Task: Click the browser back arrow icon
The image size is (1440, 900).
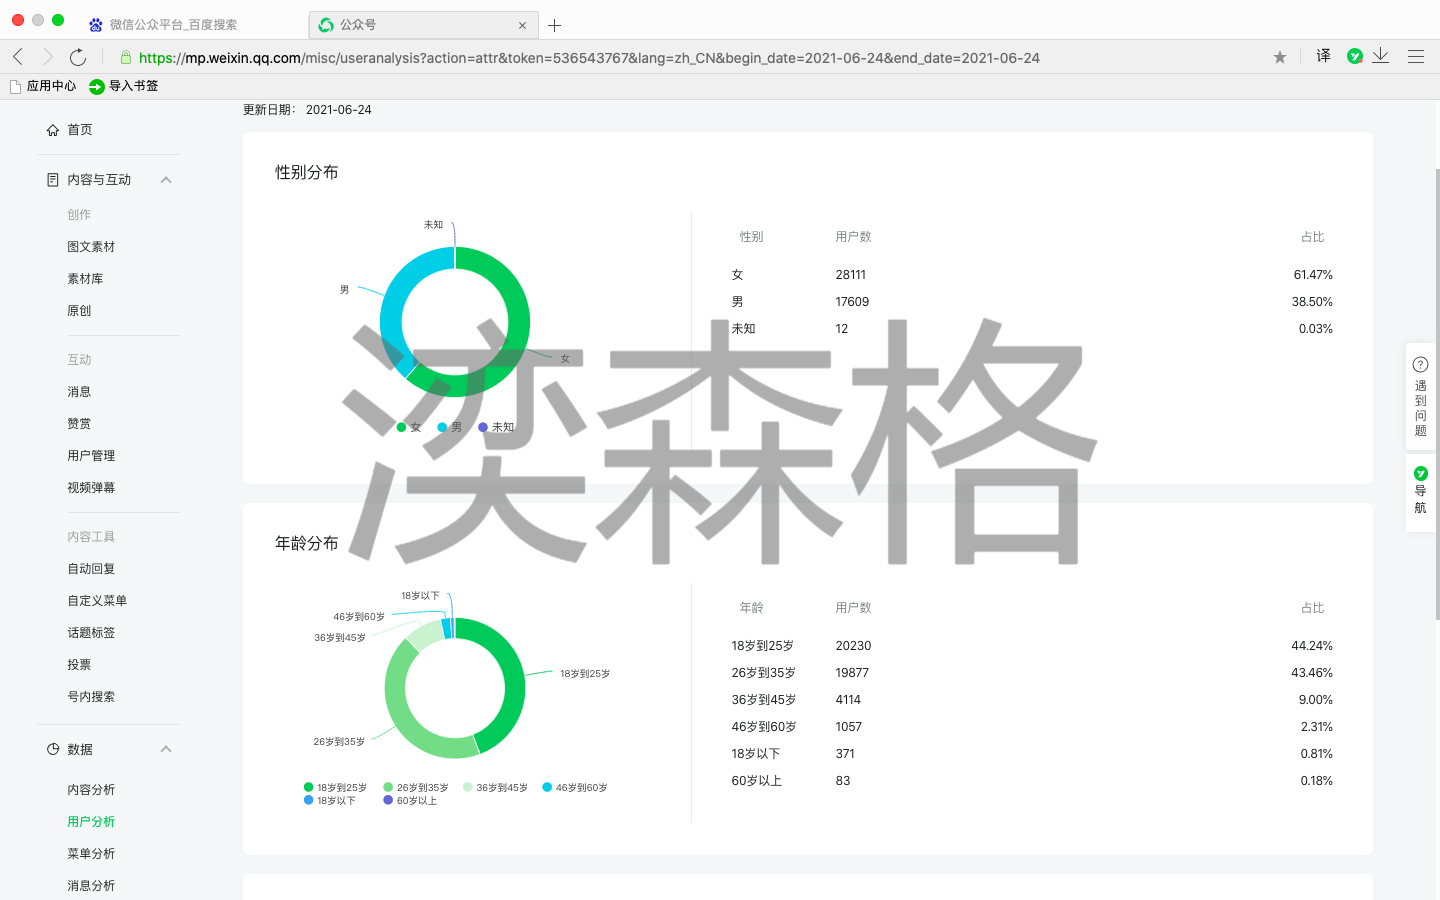Action: [18, 57]
